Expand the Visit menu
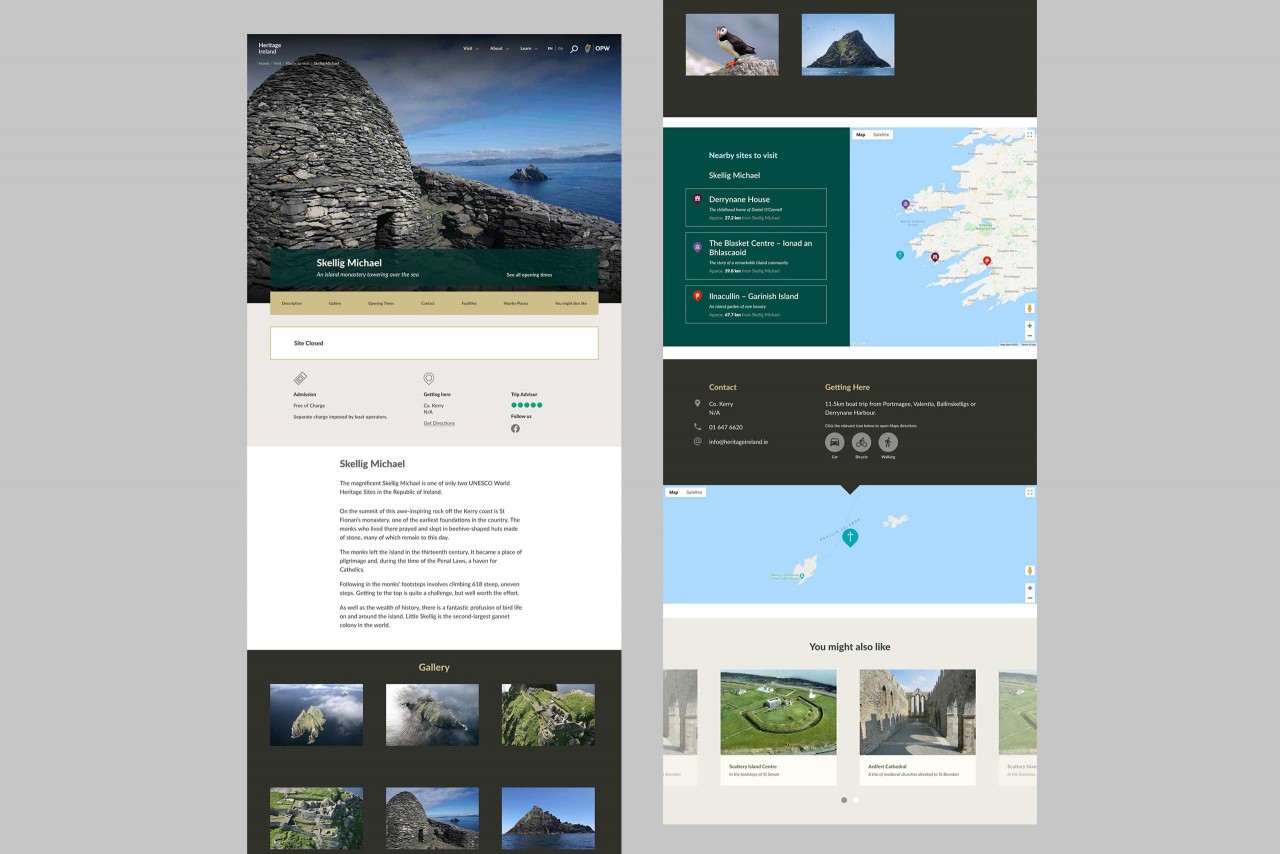 470,48
